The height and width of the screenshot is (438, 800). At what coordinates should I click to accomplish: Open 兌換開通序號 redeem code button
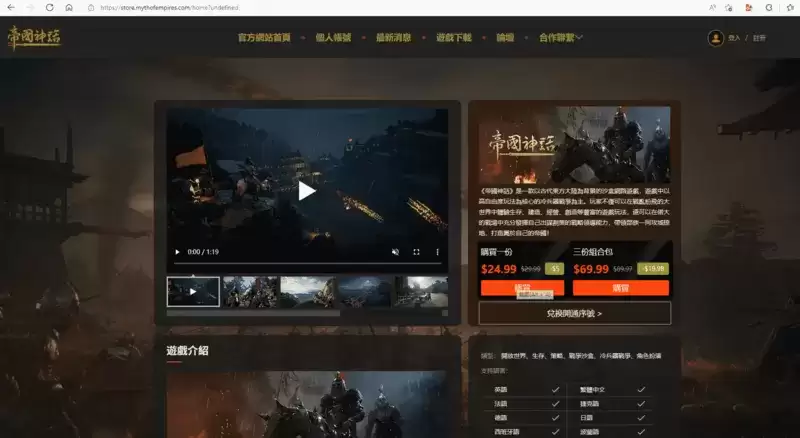(x=574, y=313)
